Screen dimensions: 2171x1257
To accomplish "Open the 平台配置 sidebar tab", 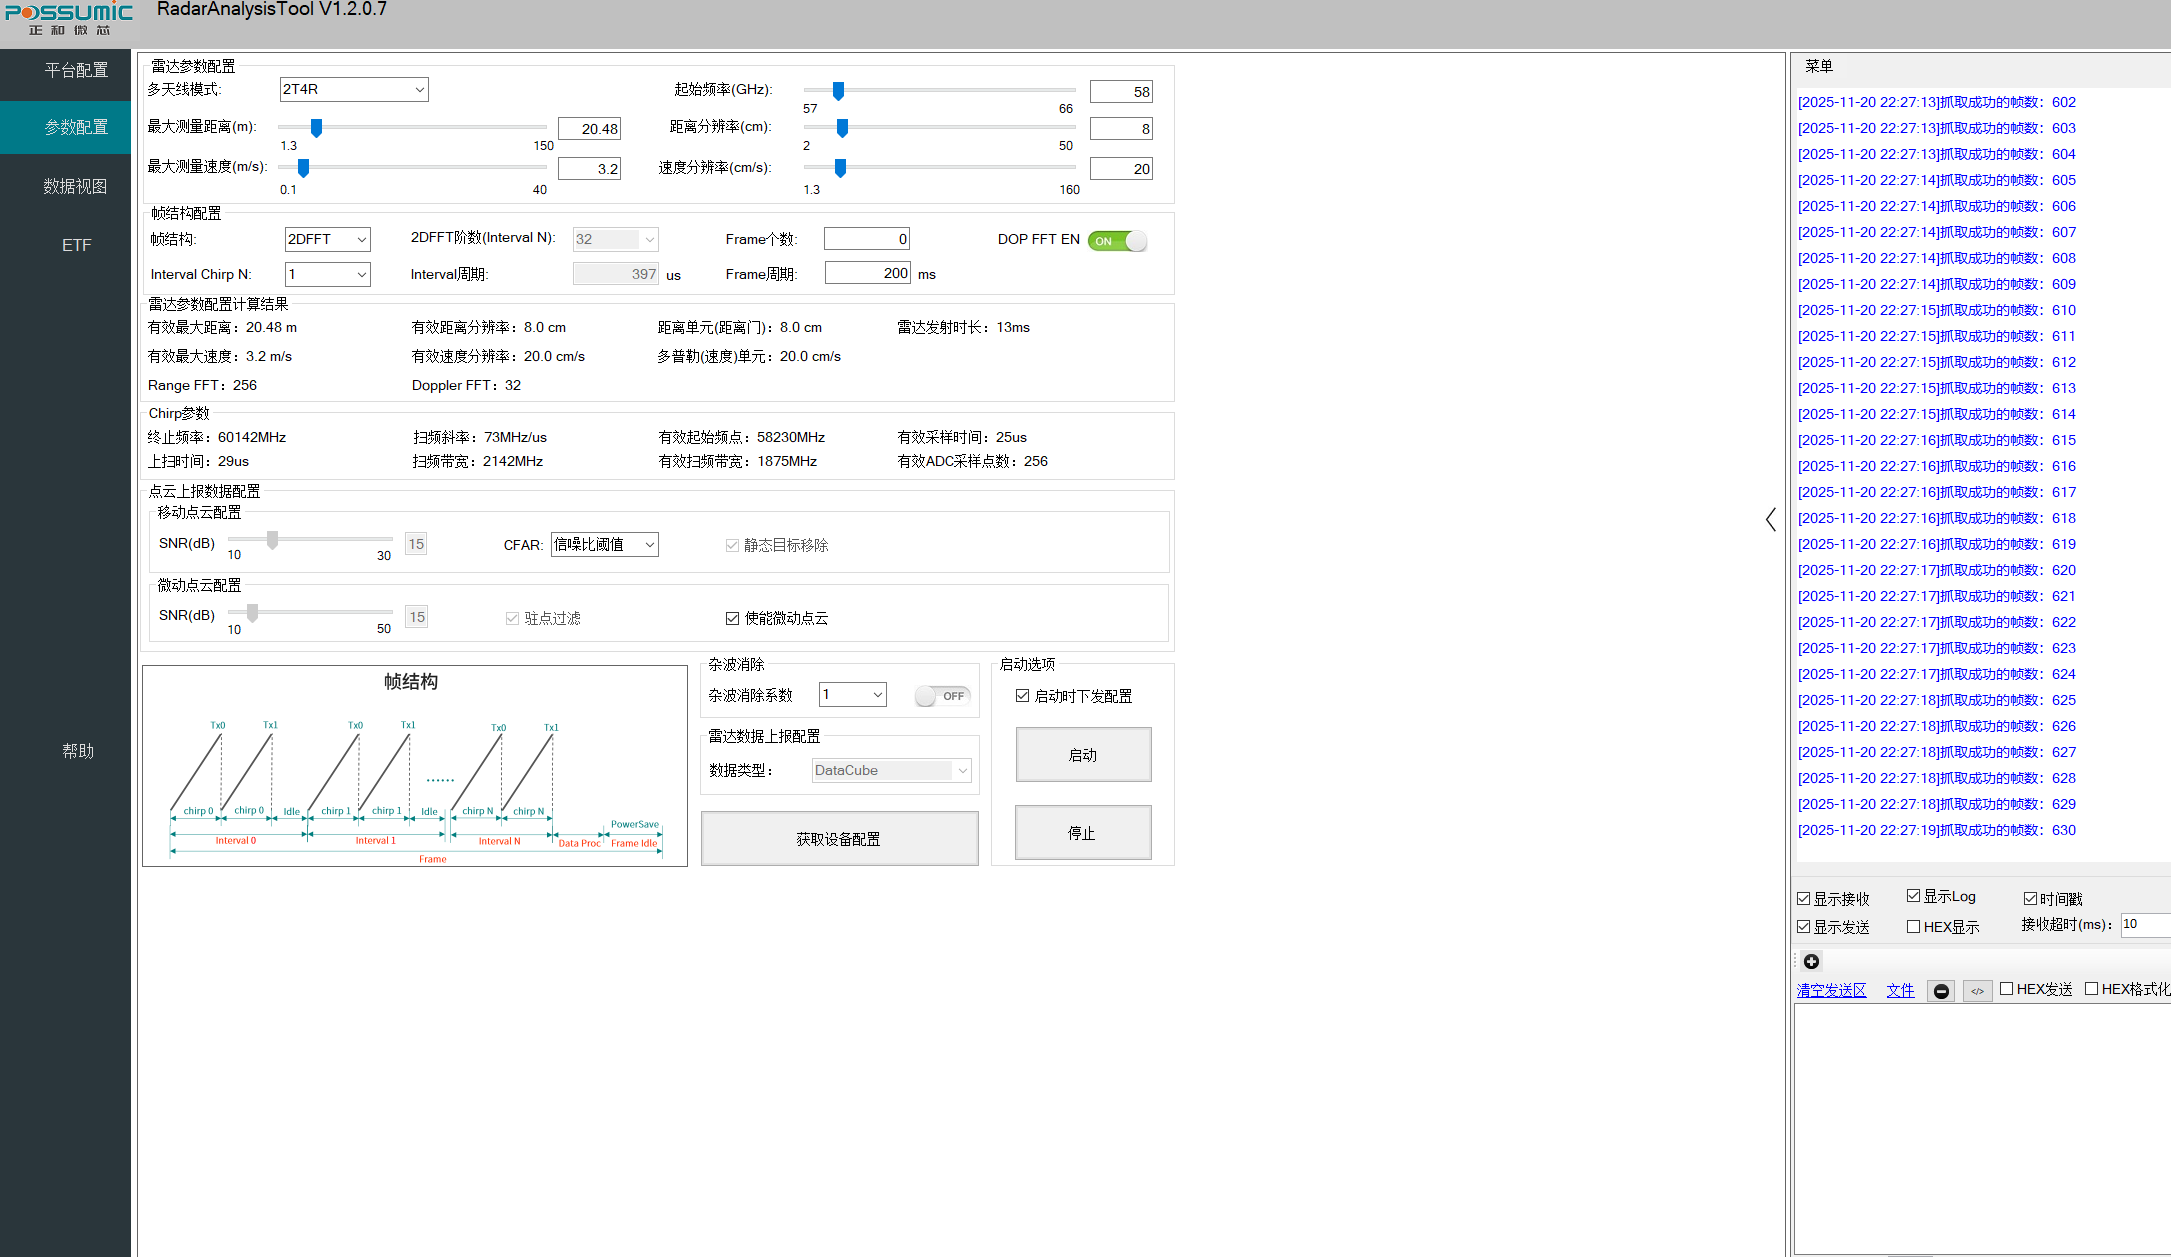I will pos(75,70).
